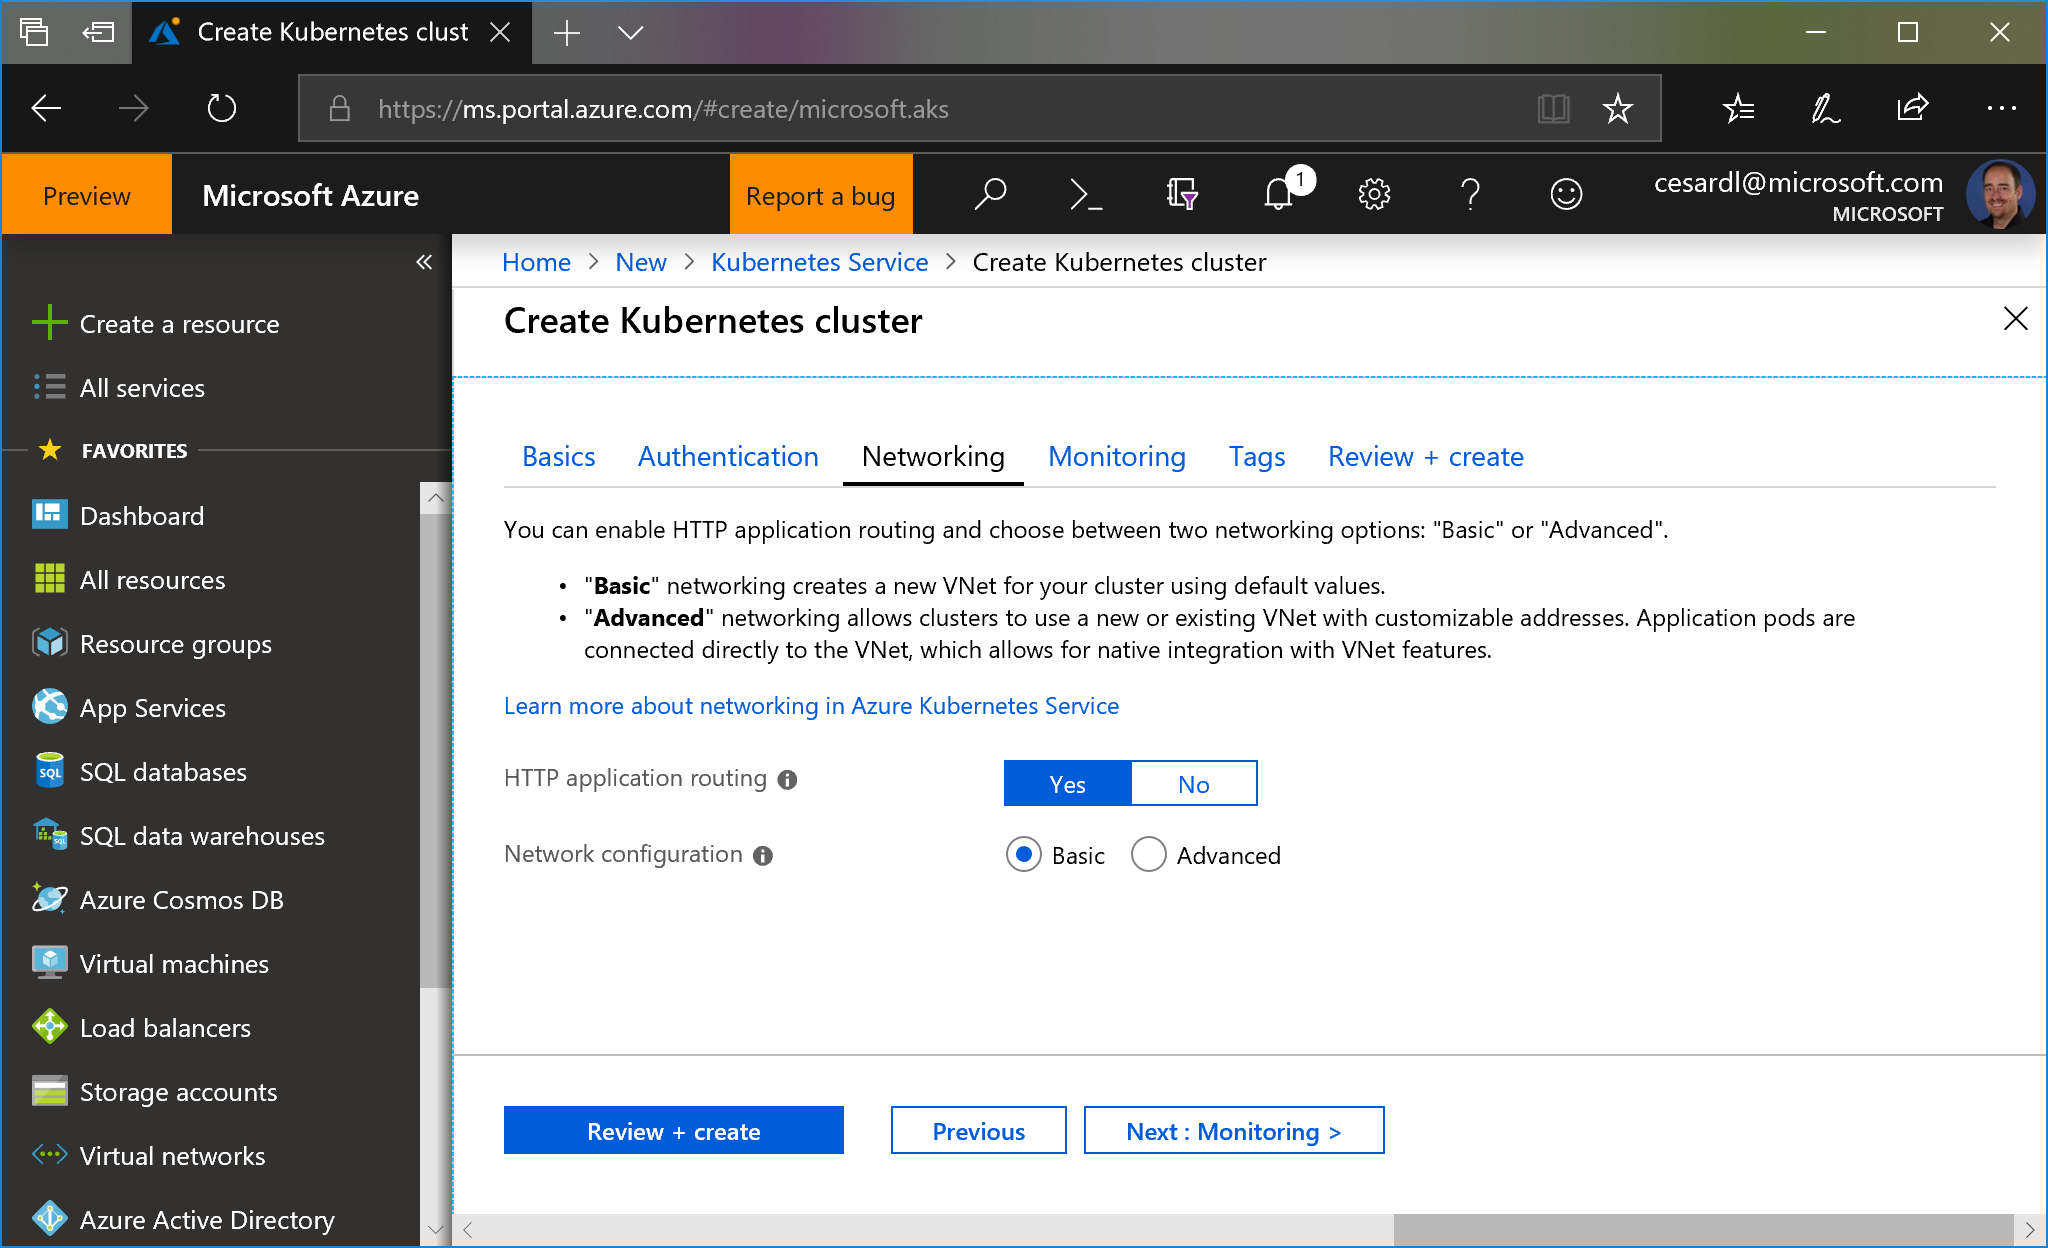
Task: Click horizontal scrollbar right arrow
Action: coord(2029,1229)
